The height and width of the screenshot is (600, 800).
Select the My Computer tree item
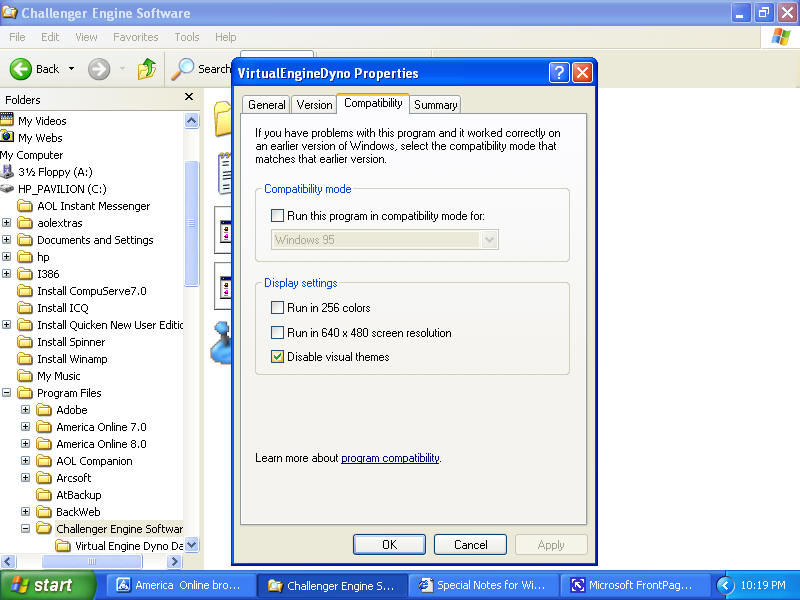coord(32,155)
